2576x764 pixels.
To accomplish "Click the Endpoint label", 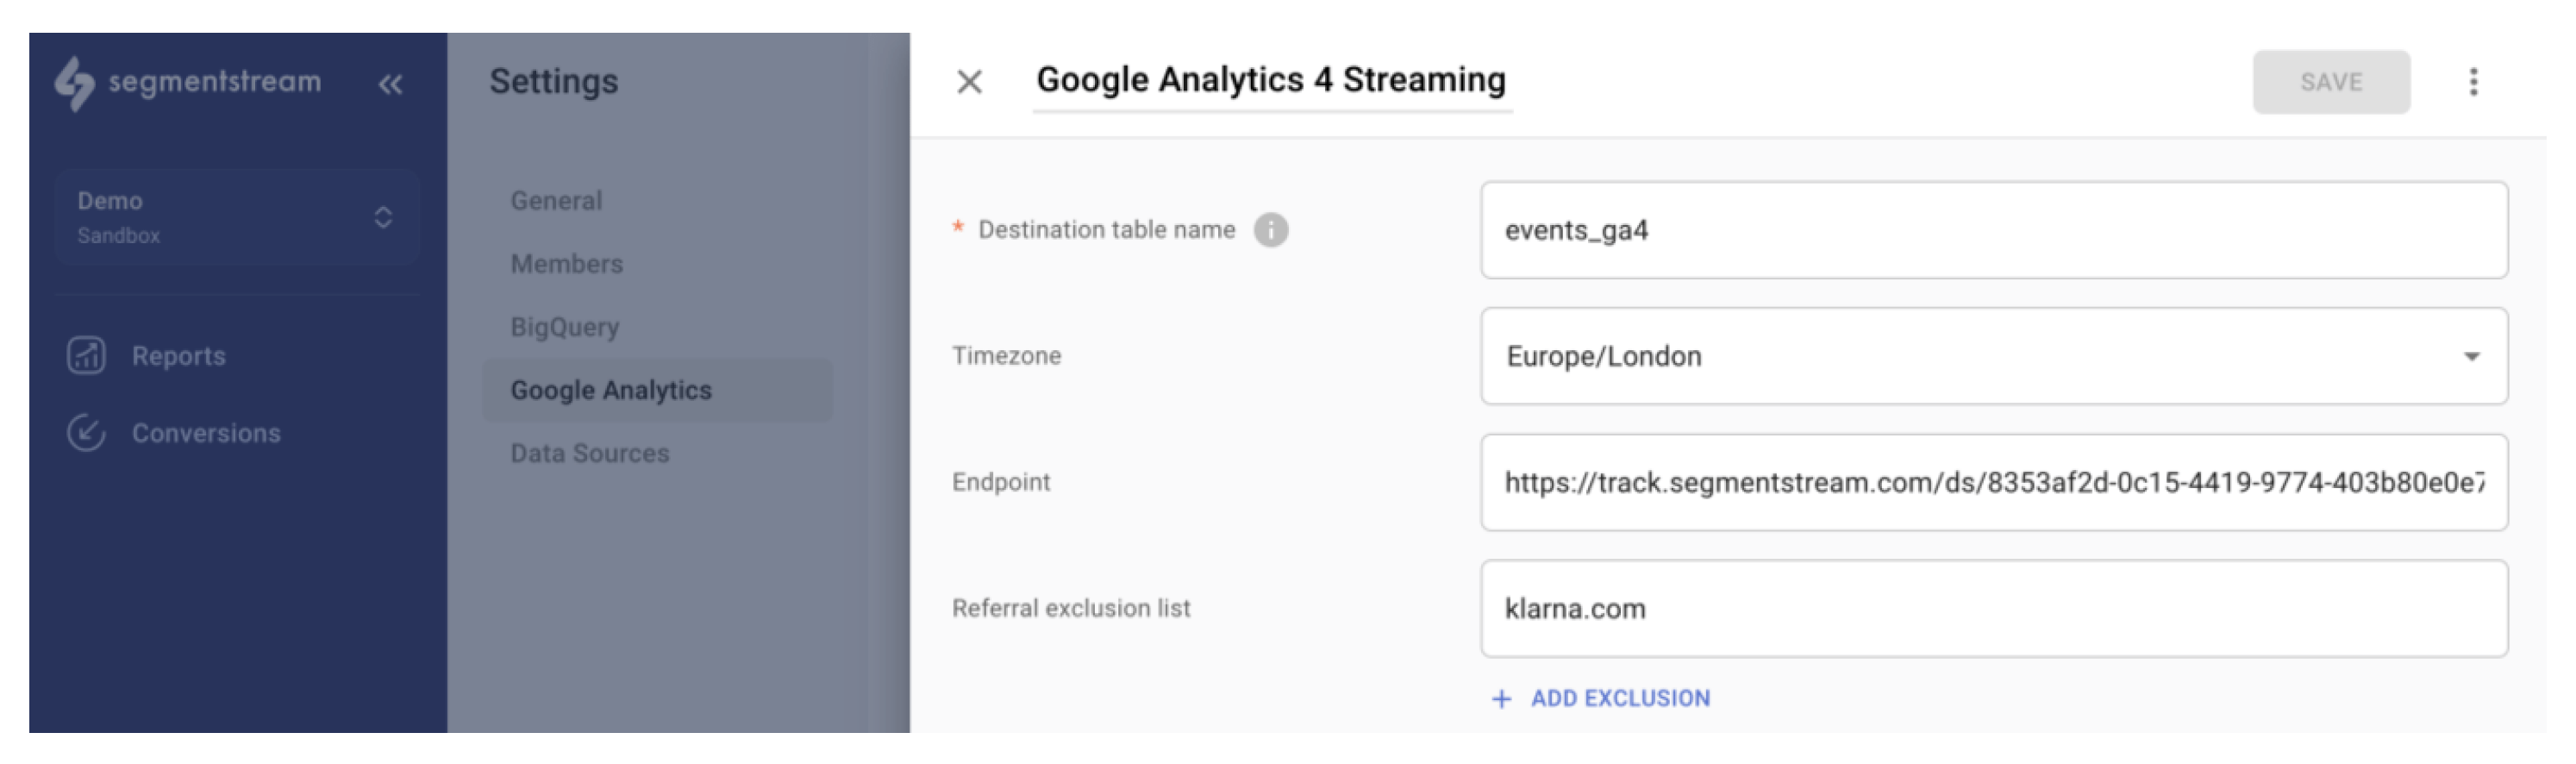I will point(1001,482).
